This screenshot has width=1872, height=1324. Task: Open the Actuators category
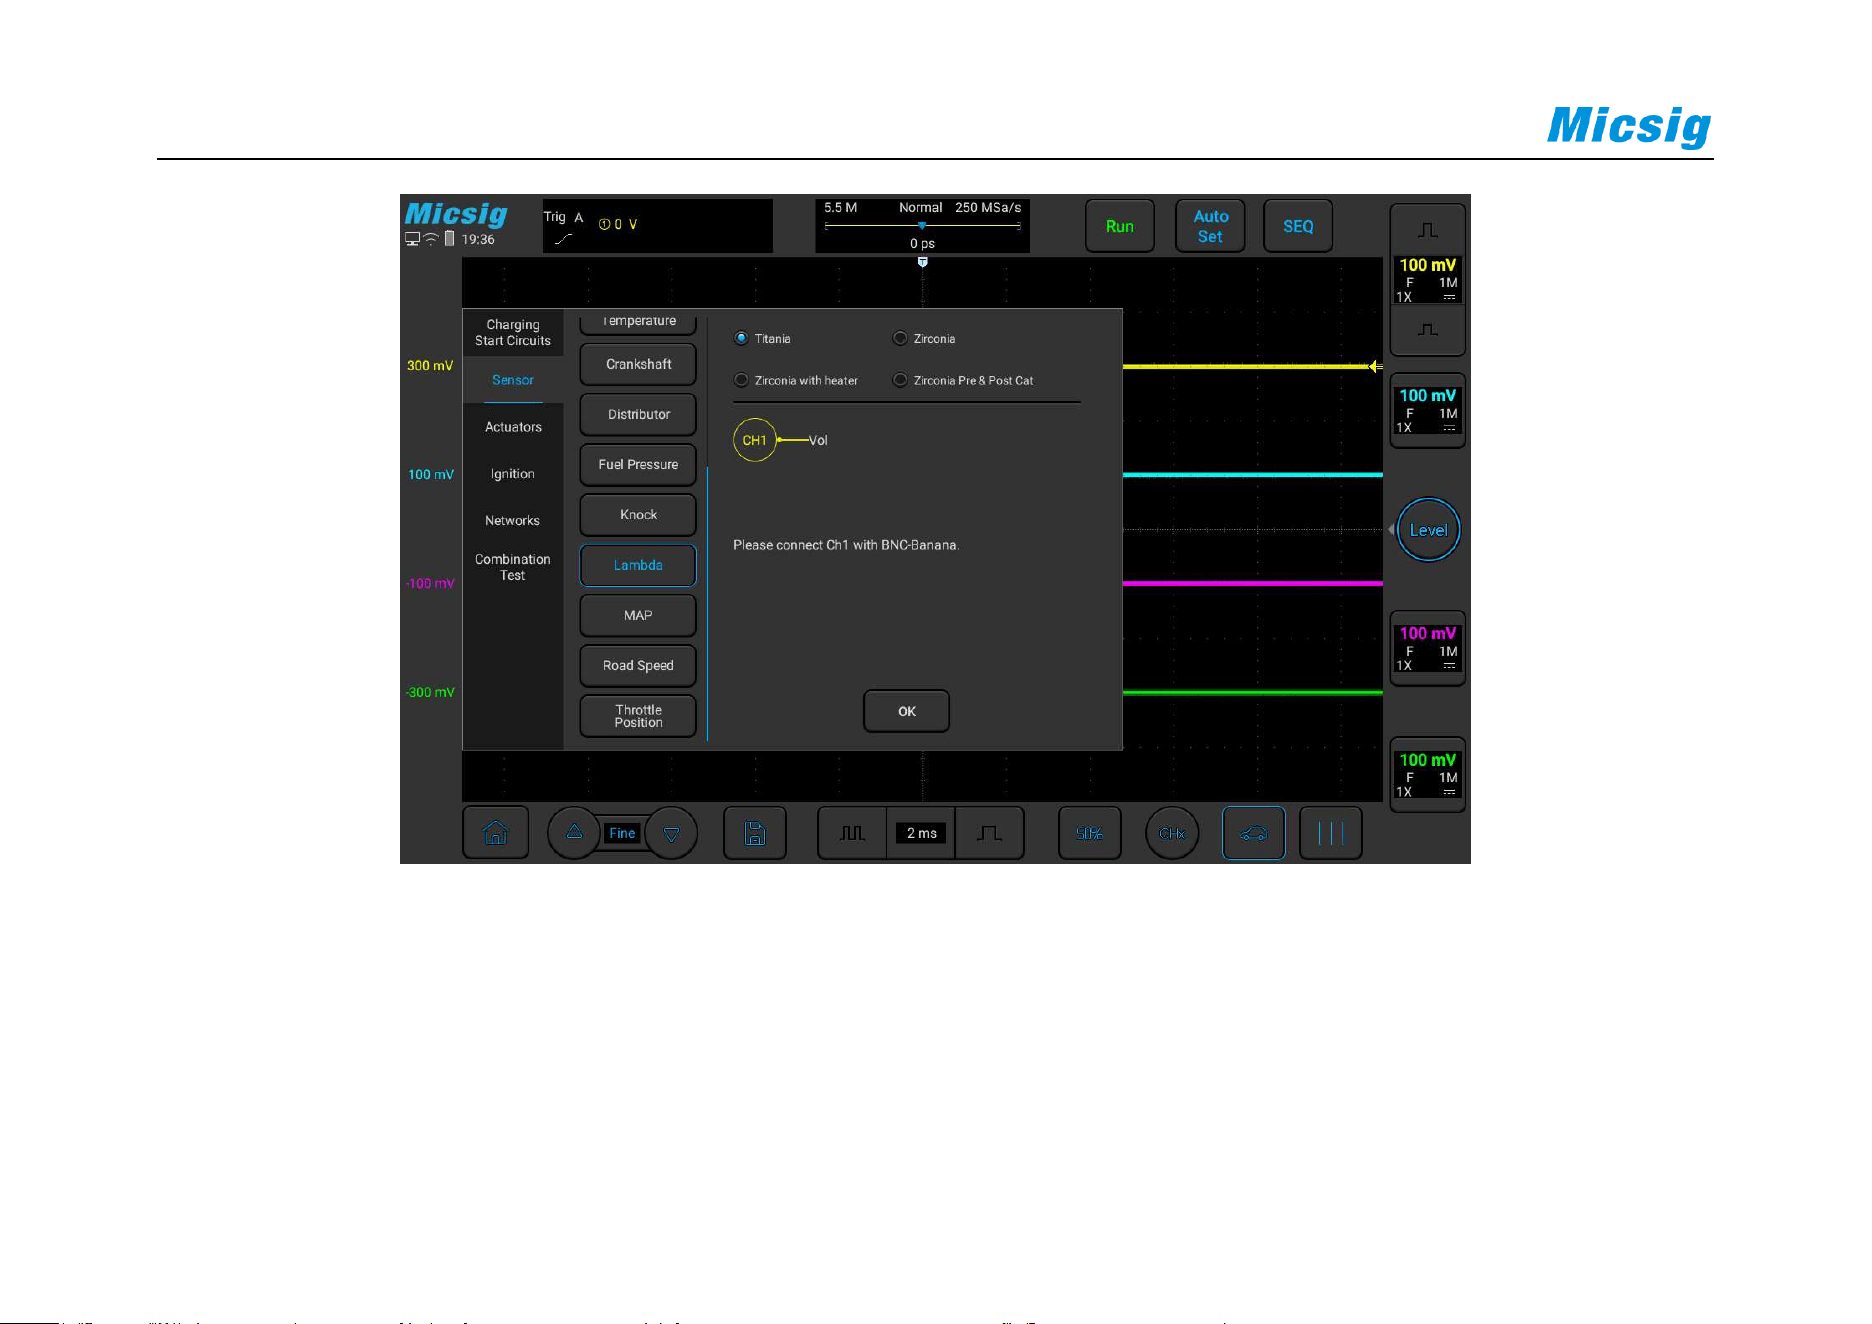513,427
